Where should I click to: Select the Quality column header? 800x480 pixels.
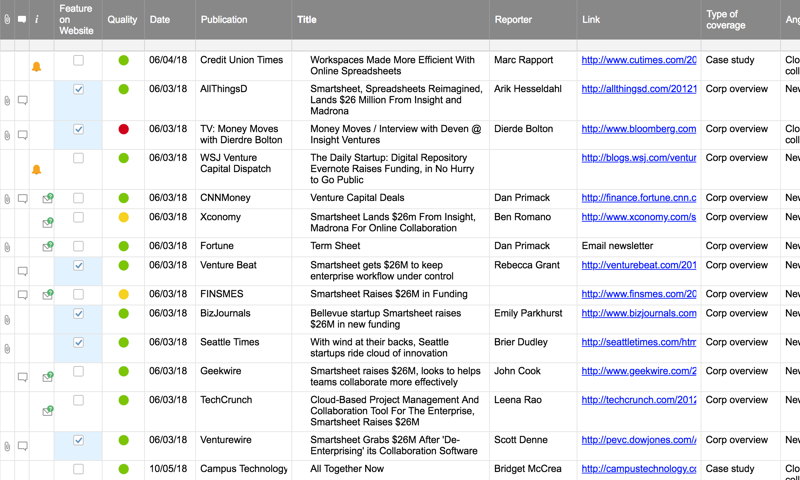123,19
